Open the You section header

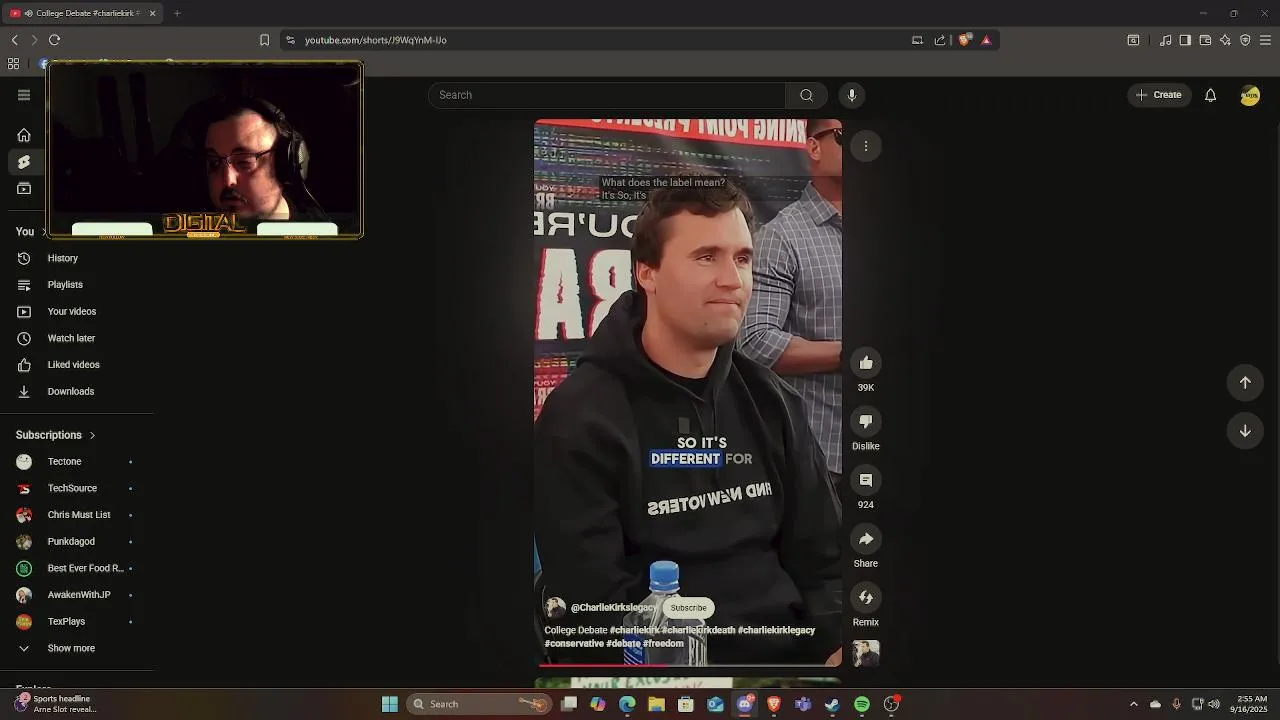click(25, 231)
